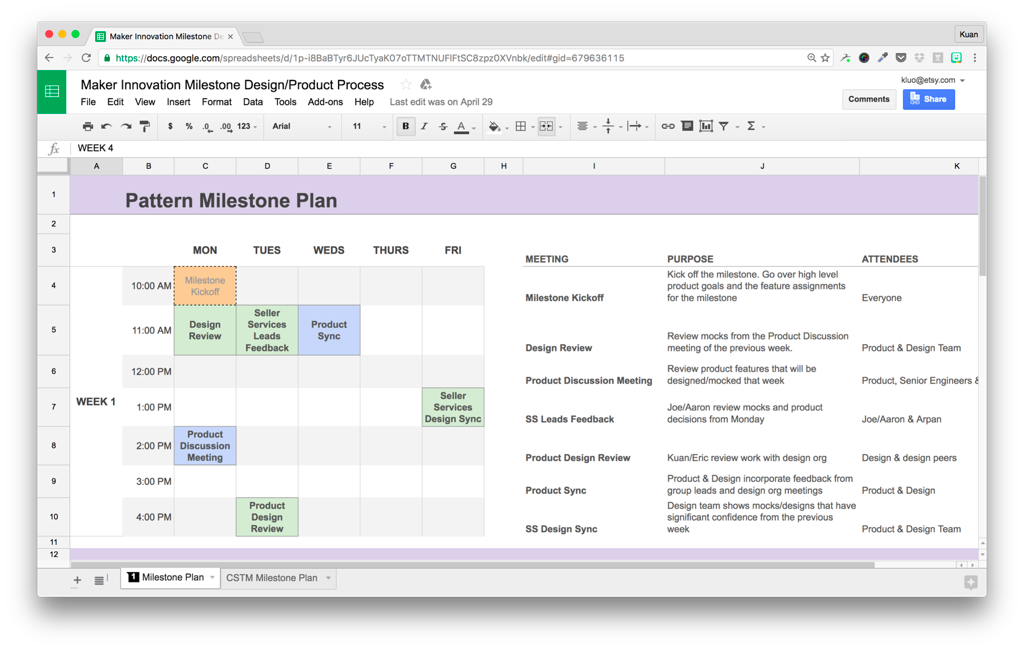Click the Print icon in the toolbar

click(88, 126)
